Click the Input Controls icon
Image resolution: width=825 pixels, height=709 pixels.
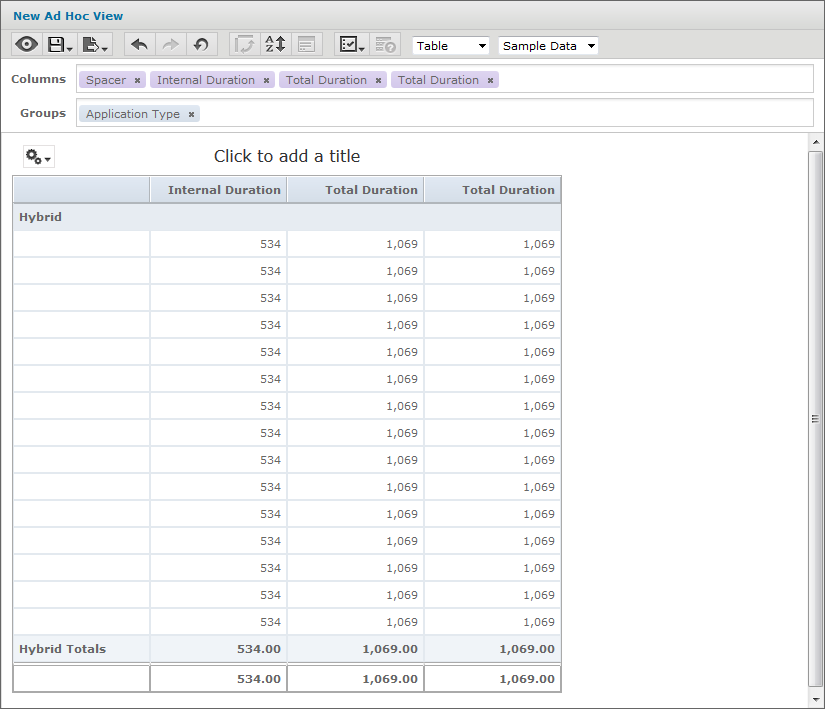coord(306,45)
